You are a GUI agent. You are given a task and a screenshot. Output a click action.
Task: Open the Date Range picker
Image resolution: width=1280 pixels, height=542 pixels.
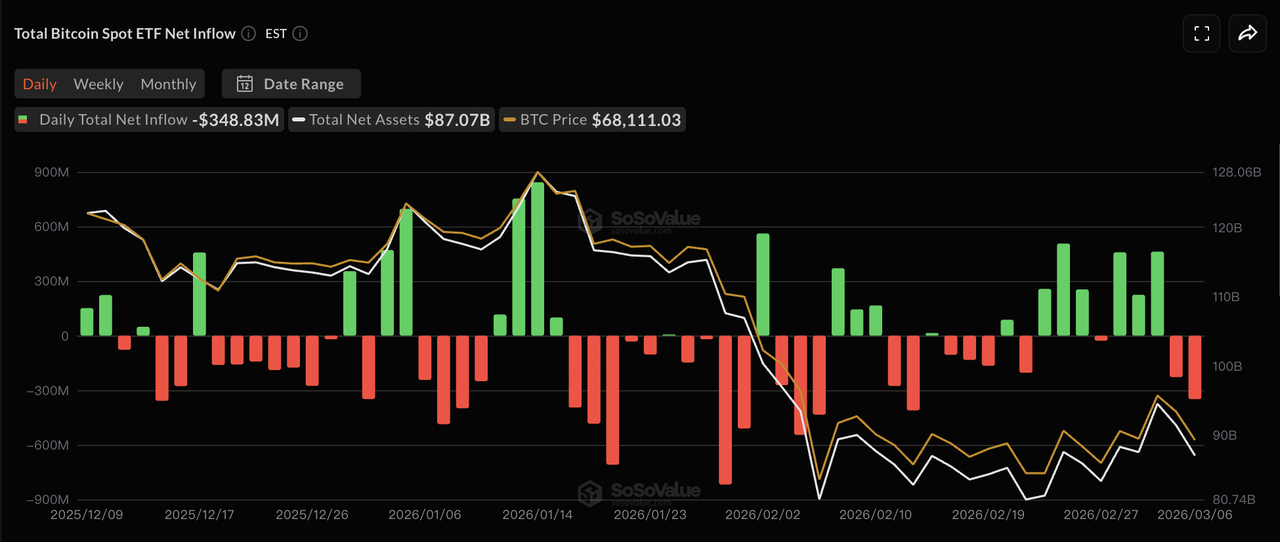coord(291,84)
